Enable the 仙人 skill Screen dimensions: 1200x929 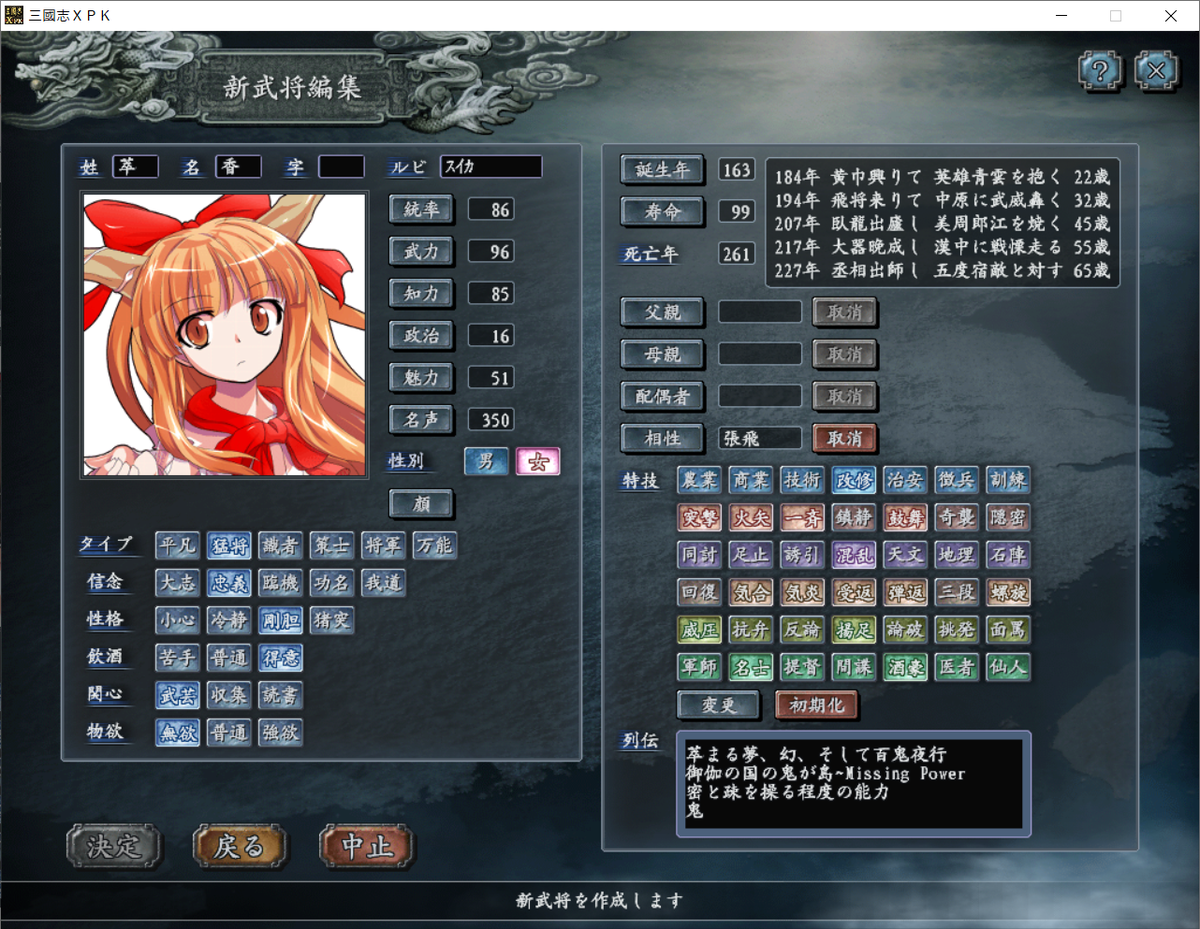[x=1008, y=667]
